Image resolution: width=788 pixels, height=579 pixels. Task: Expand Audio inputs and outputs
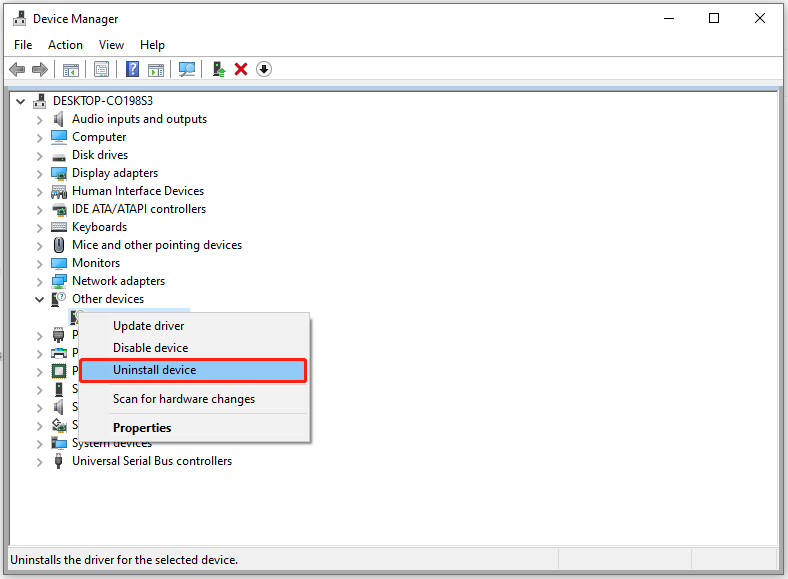[x=39, y=120]
